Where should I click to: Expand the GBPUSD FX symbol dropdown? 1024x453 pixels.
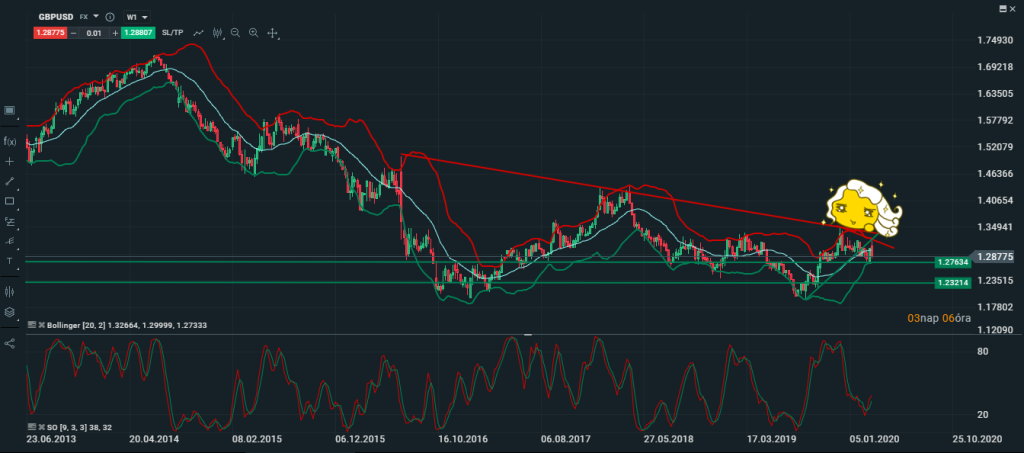[x=96, y=17]
